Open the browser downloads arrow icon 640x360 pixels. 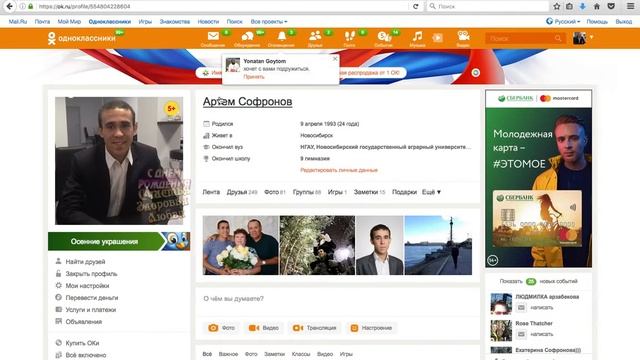[x=582, y=7]
